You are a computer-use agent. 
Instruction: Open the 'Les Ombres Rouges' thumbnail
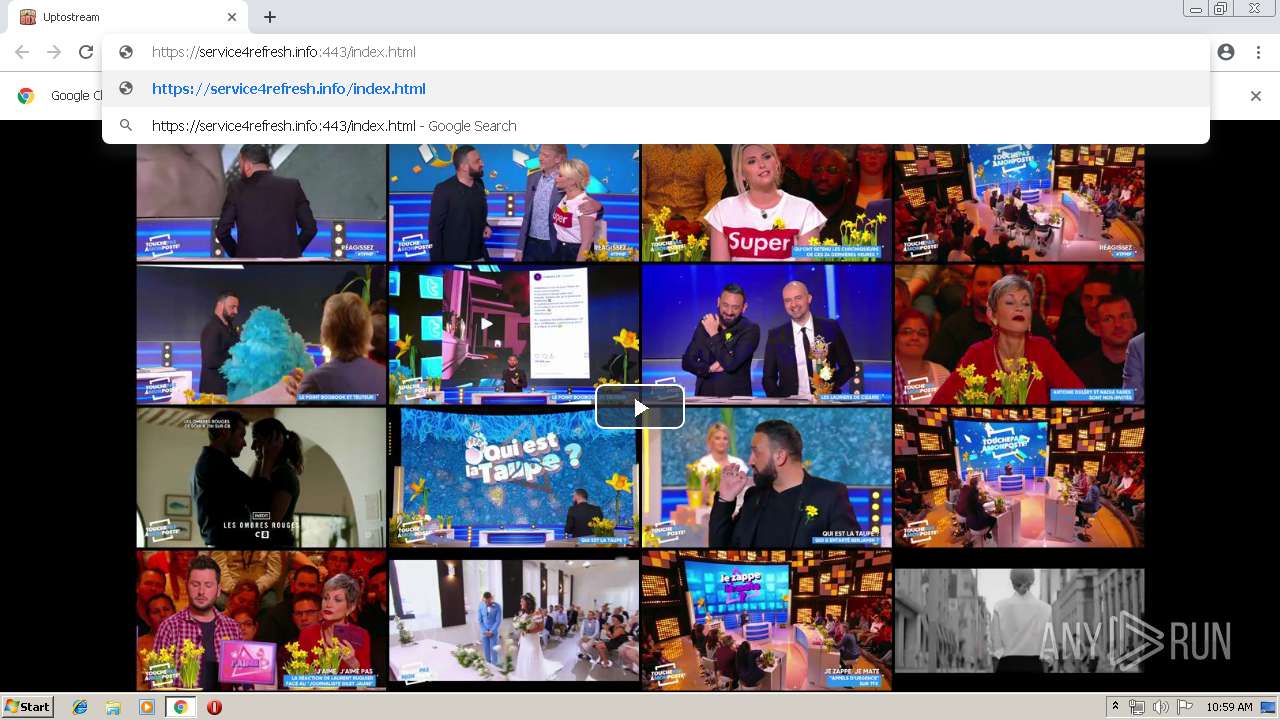(x=261, y=477)
